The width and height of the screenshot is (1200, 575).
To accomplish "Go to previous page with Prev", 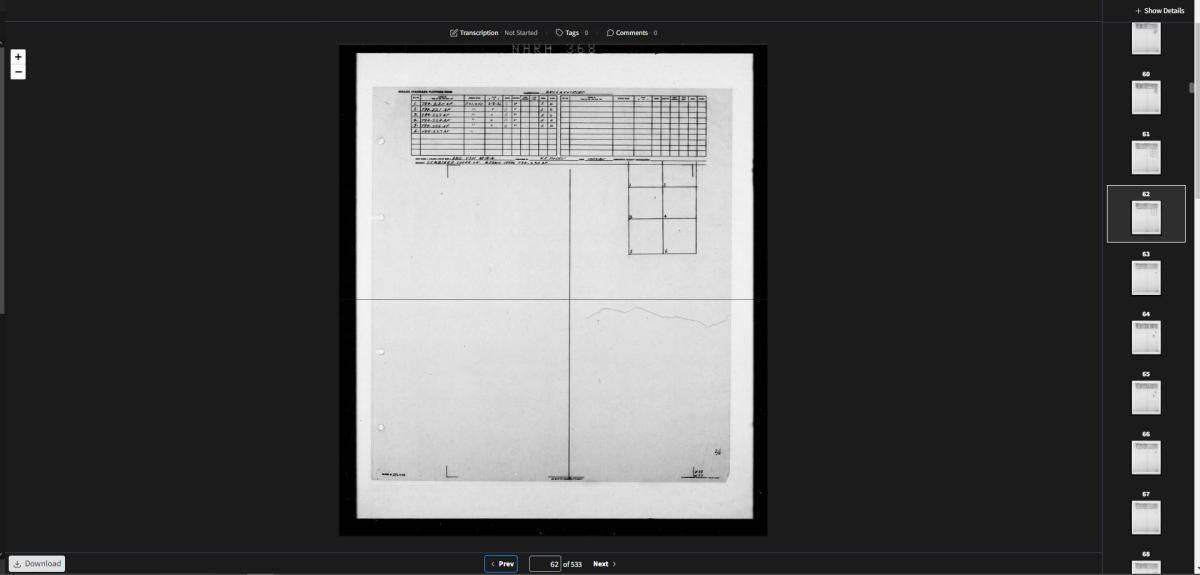I will click(x=501, y=564).
